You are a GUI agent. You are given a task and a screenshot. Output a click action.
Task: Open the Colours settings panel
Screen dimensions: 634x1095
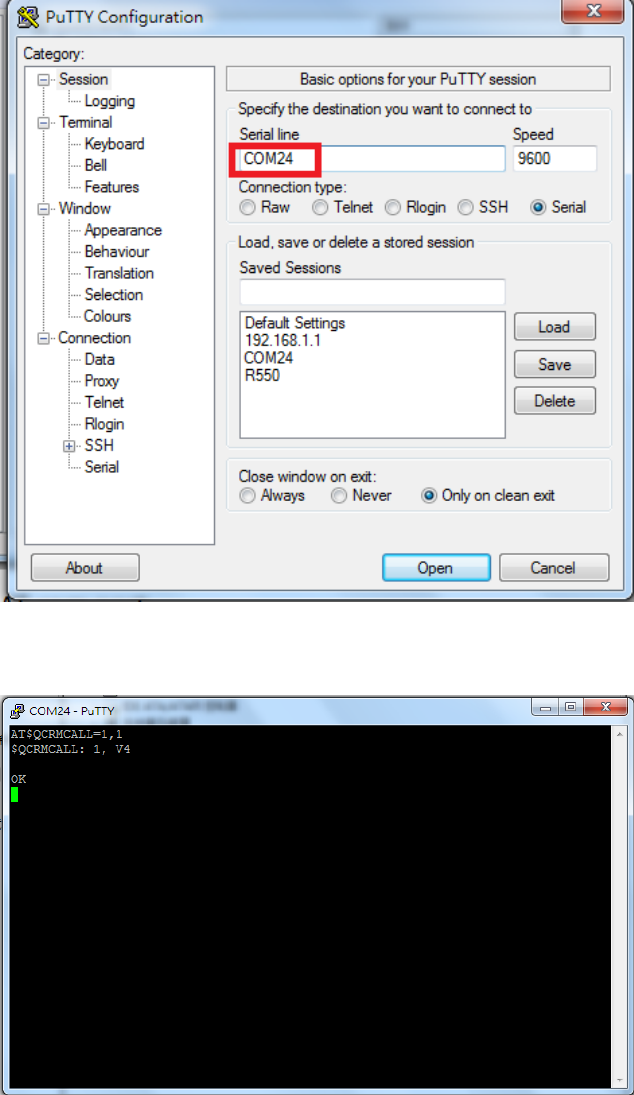coord(108,316)
